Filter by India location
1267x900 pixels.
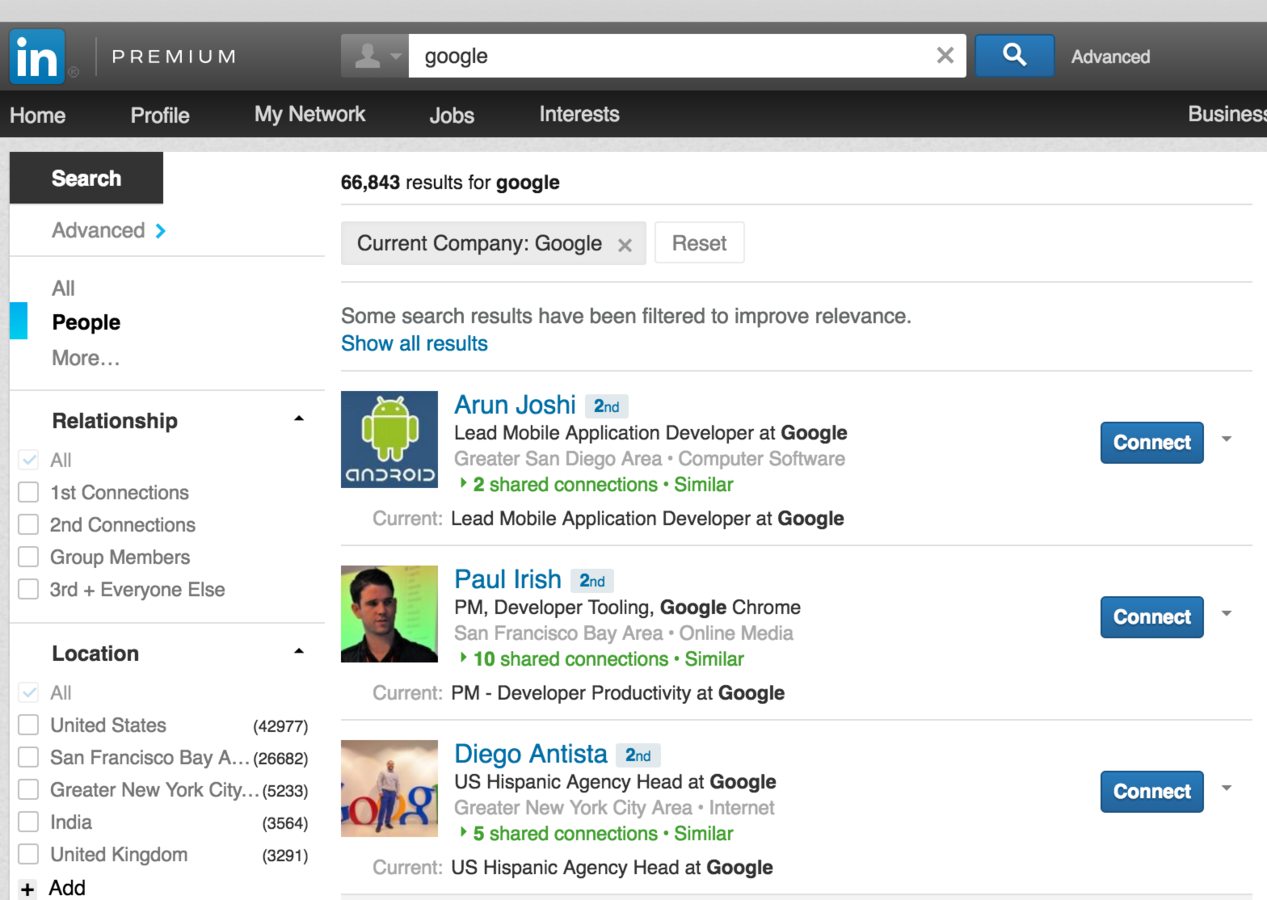pos(29,822)
